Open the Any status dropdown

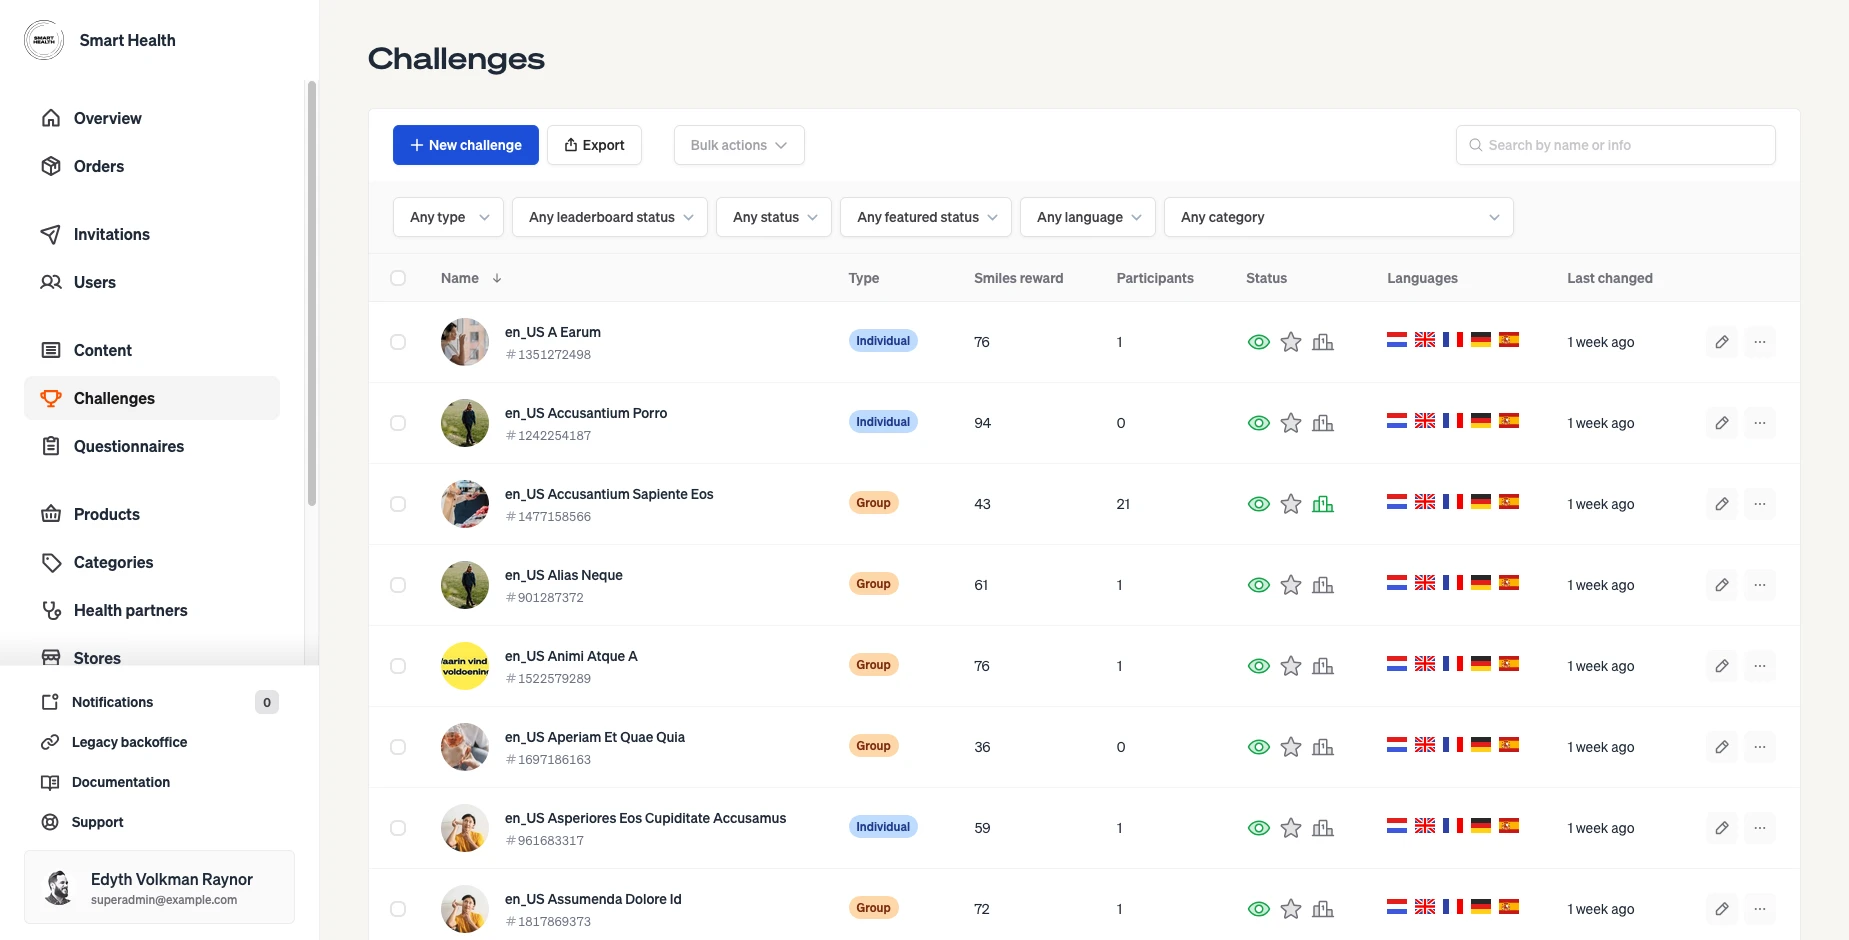tap(774, 217)
